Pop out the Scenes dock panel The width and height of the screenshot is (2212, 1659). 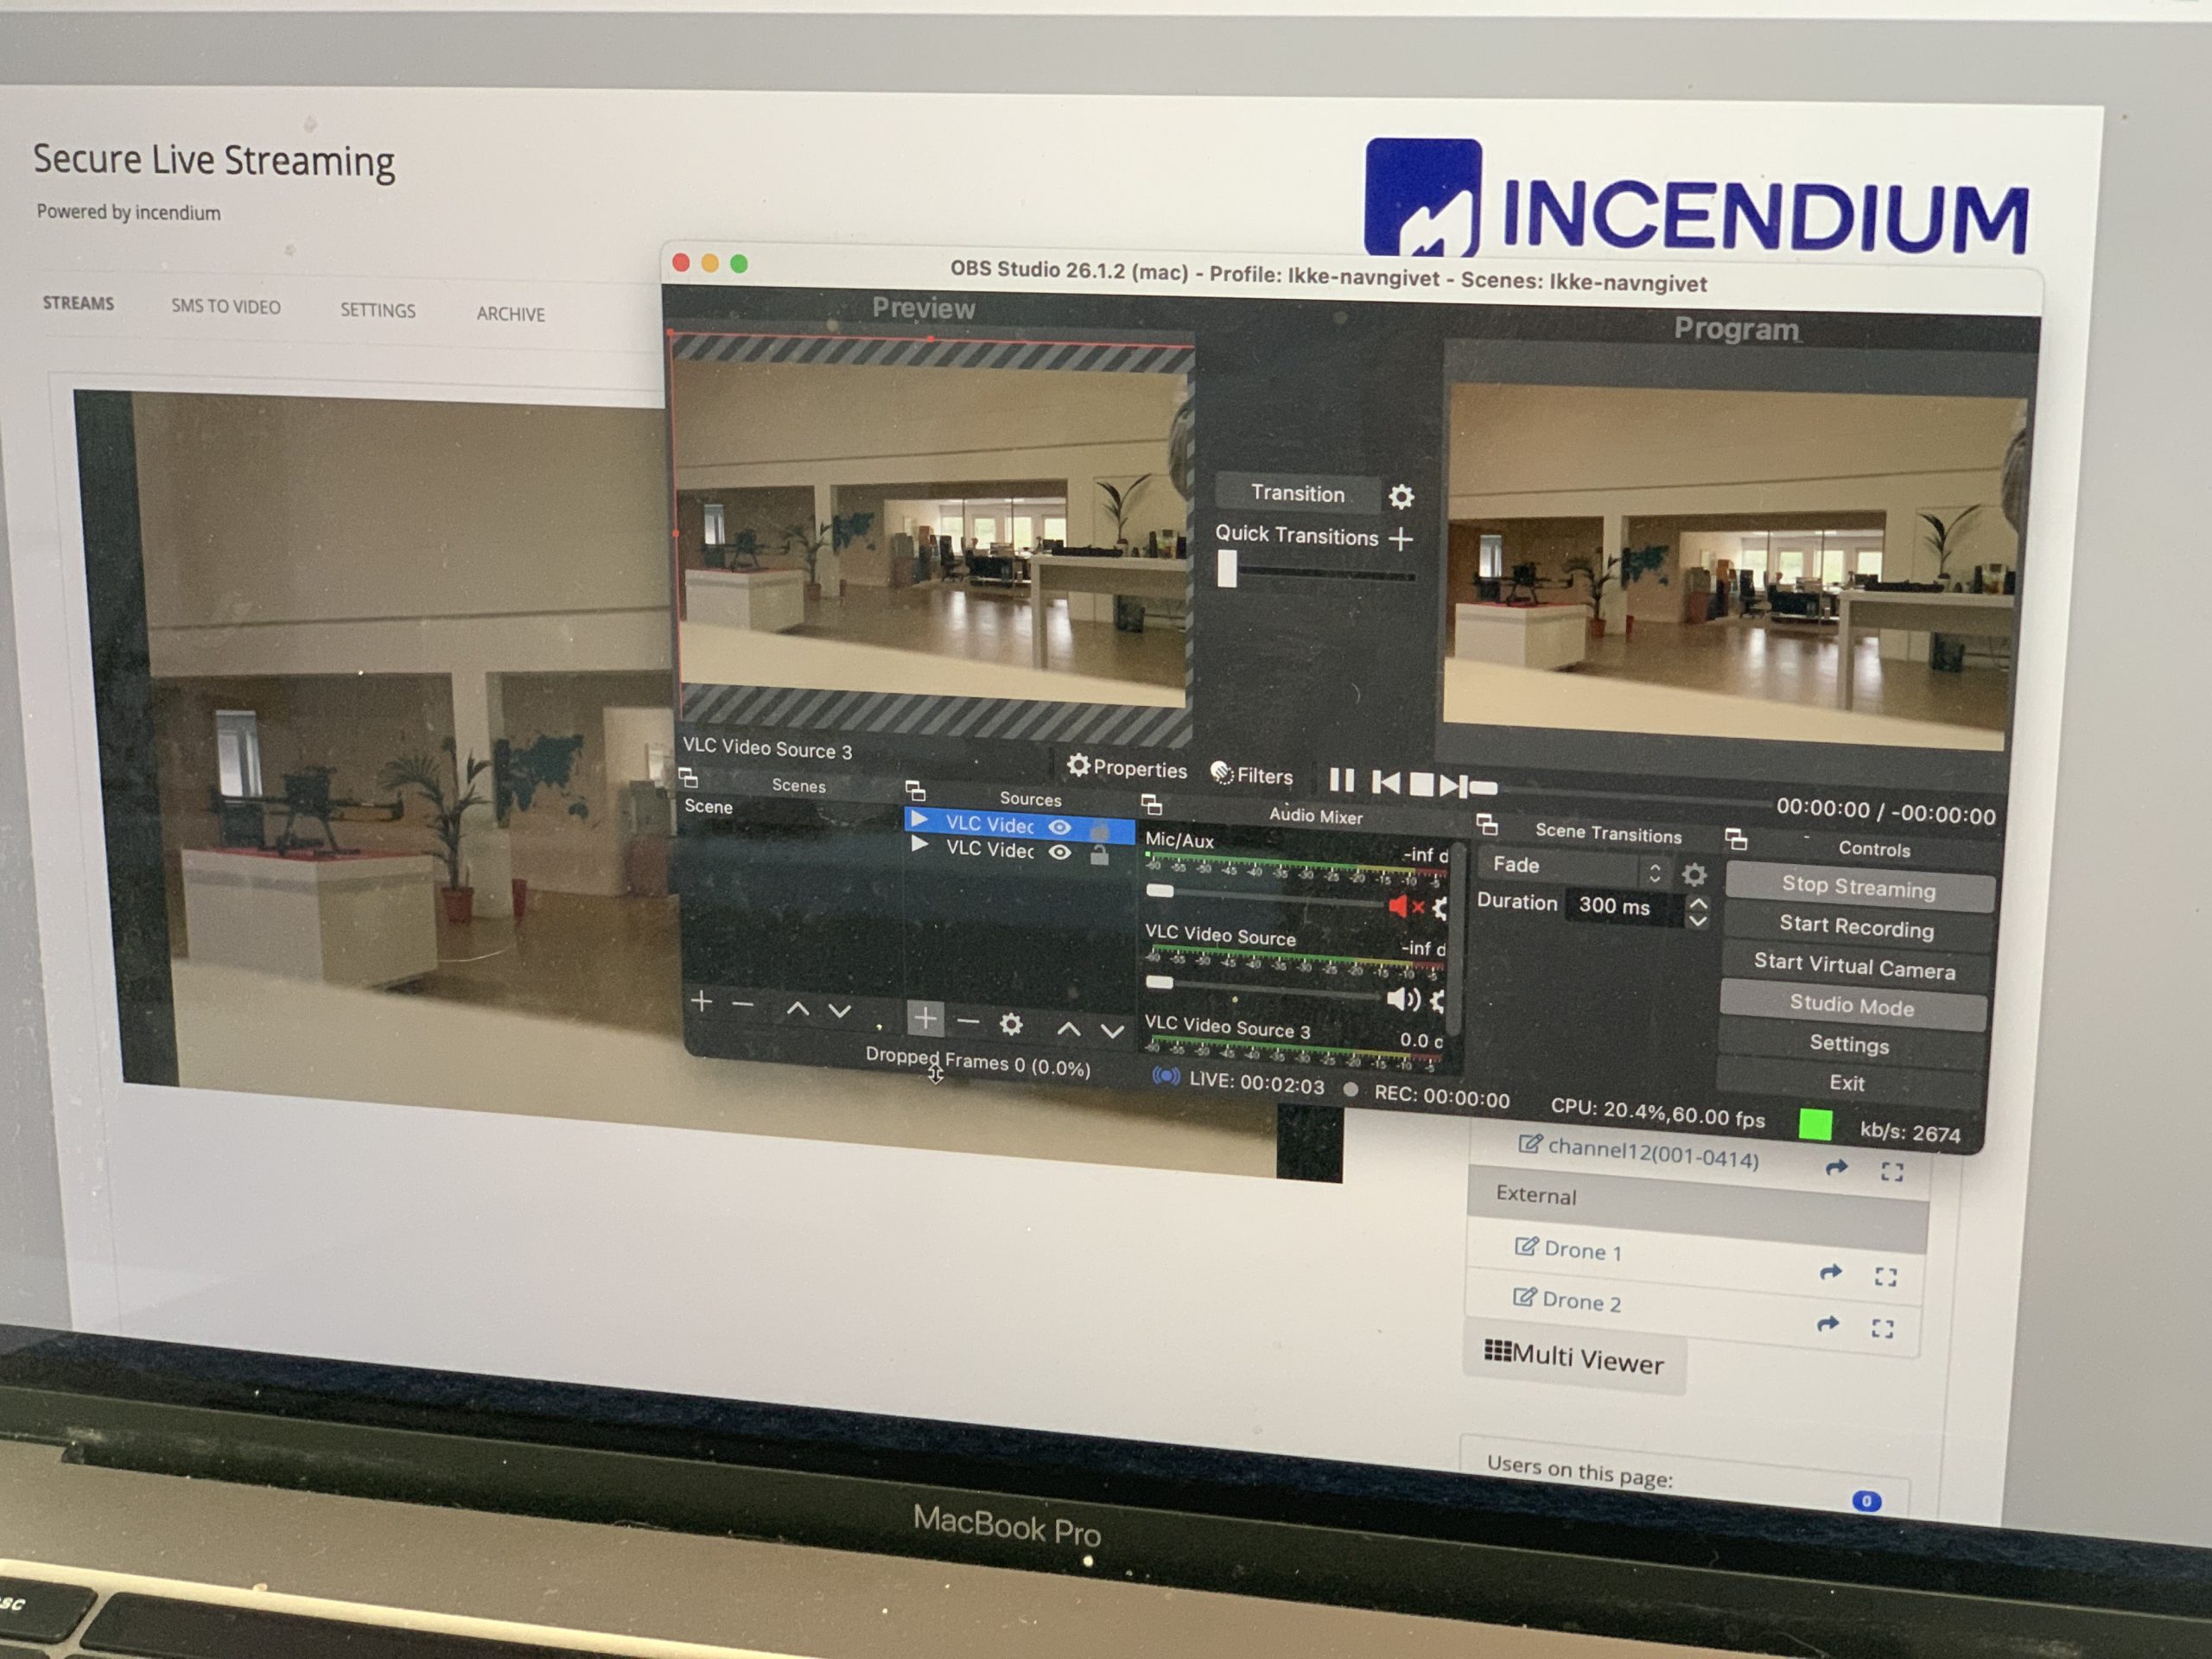click(x=688, y=777)
